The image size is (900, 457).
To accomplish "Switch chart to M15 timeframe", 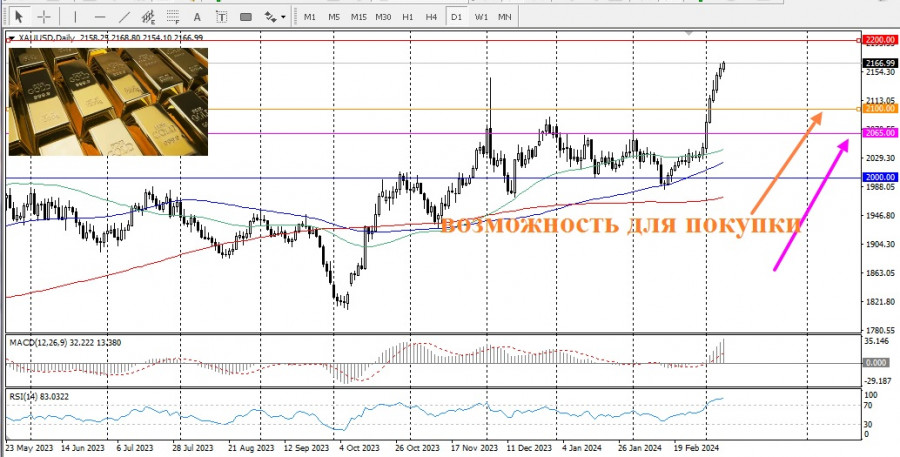I will tap(359, 17).
